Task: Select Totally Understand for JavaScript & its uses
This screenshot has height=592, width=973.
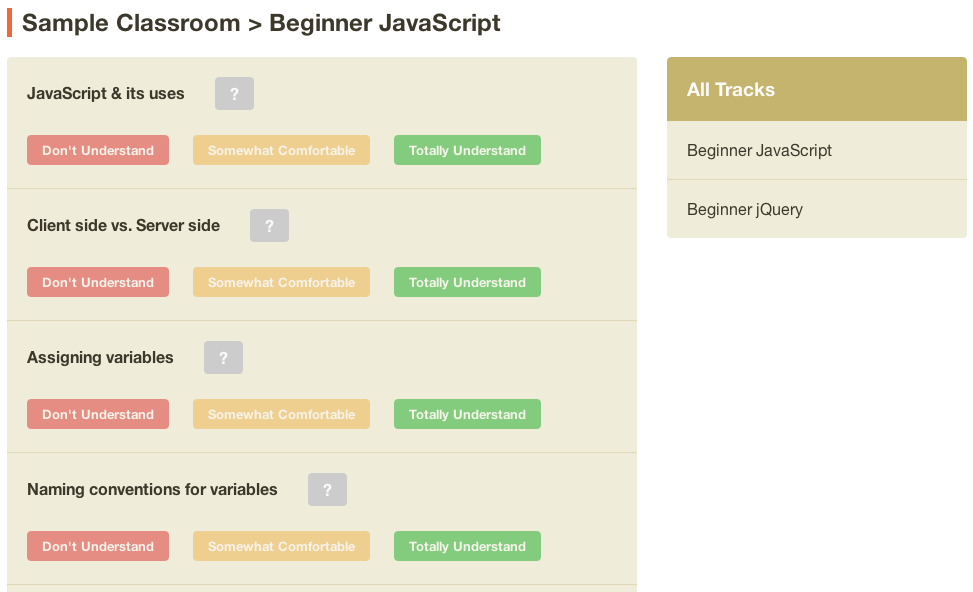Action: coord(467,150)
